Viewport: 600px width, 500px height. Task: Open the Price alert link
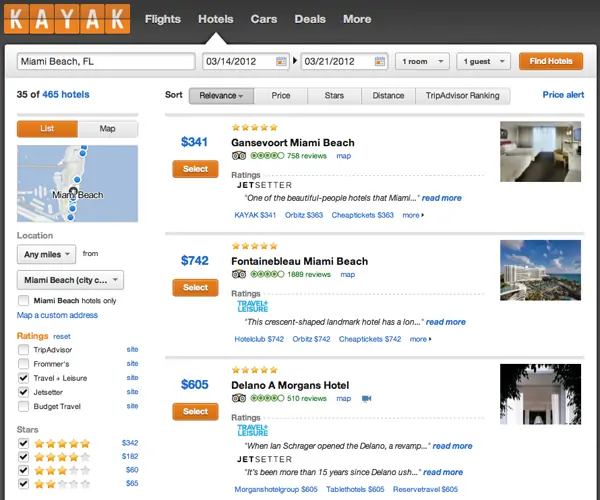[563, 95]
